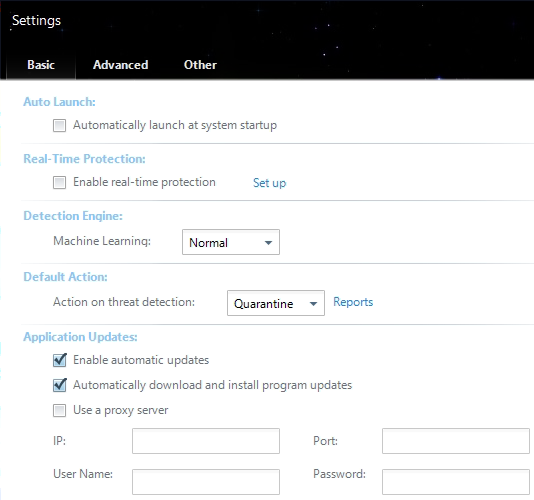Click the label Automatically launch at system startup
534x500 pixels.
click(x=175, y=125)
